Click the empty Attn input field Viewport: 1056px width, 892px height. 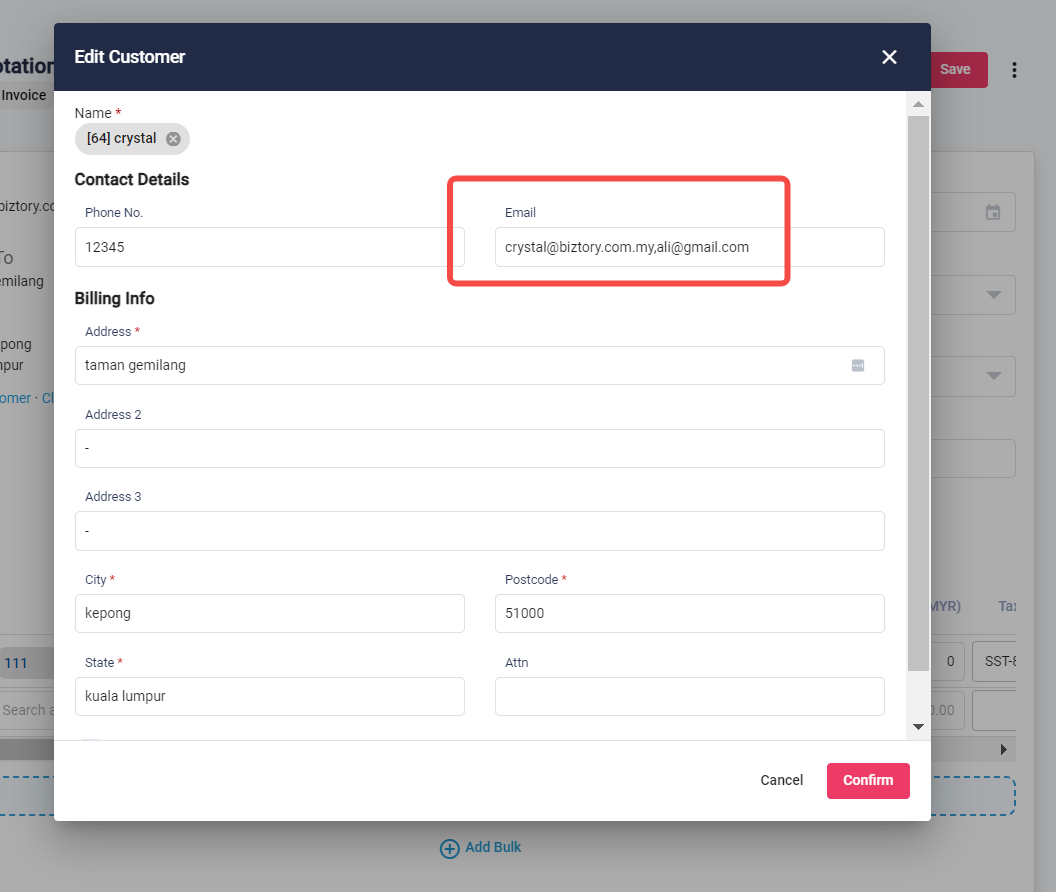(x=690, y=697)
